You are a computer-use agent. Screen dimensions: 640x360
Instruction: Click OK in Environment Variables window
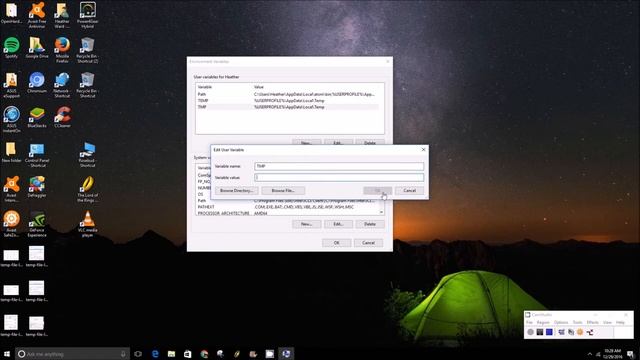coord(336,243)
